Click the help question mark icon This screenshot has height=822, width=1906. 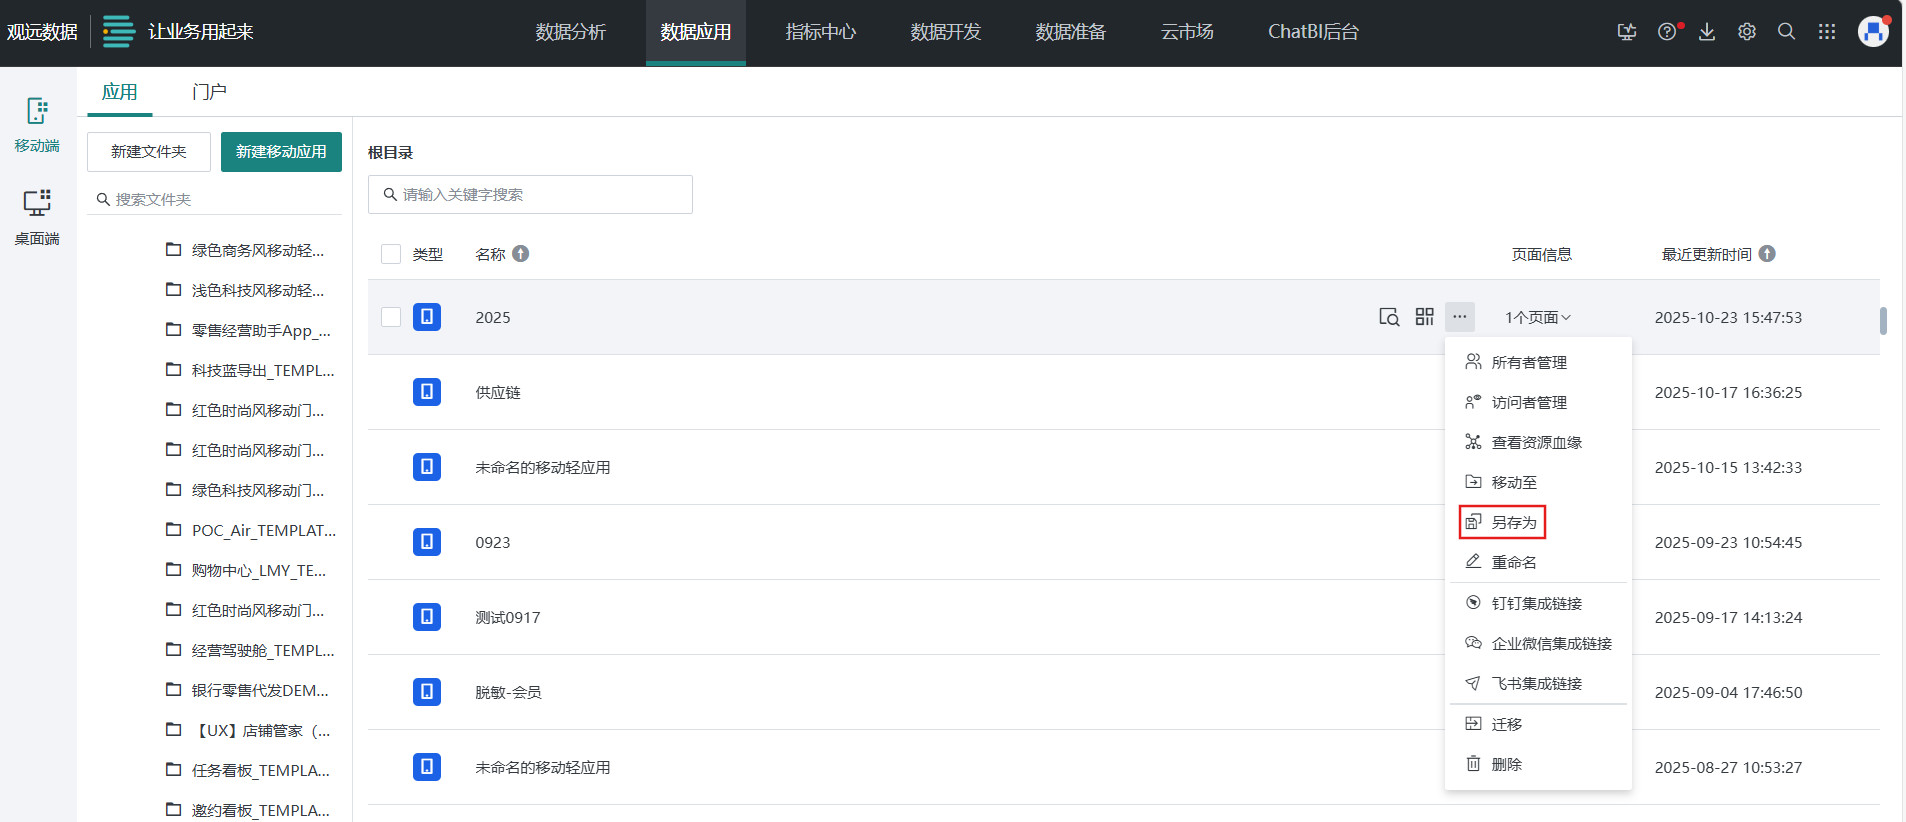pyautogui.click(x=1666, y=32)
